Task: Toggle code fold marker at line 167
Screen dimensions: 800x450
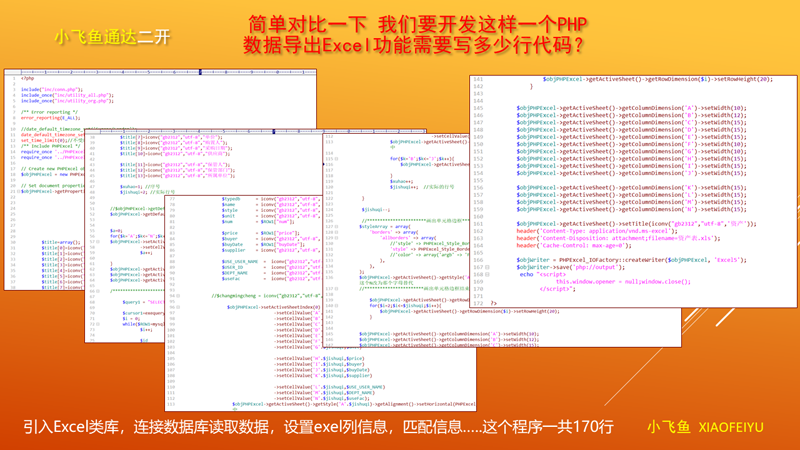Action: coord(487,267)
